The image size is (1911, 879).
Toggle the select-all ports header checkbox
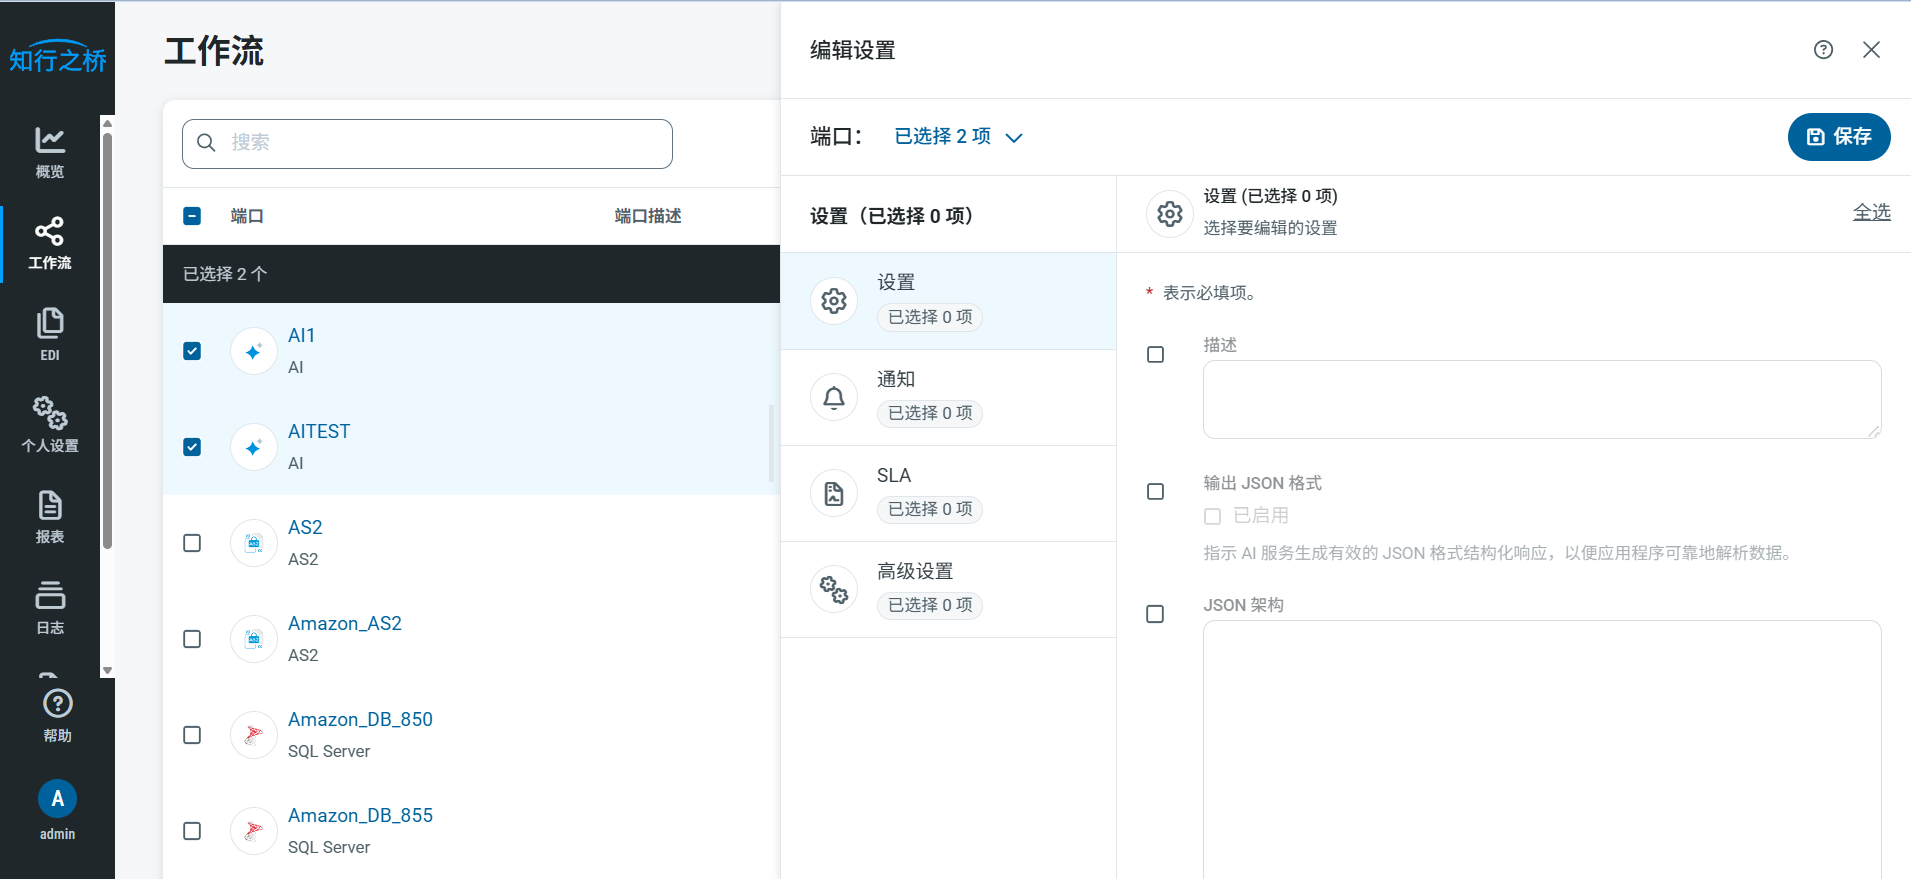pos(192,216)
